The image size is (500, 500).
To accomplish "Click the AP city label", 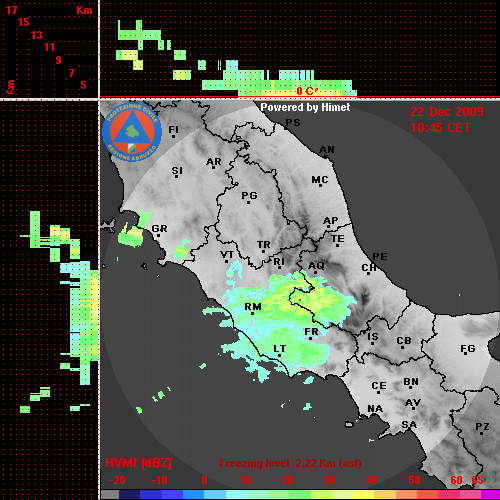I will pos(330,221).
